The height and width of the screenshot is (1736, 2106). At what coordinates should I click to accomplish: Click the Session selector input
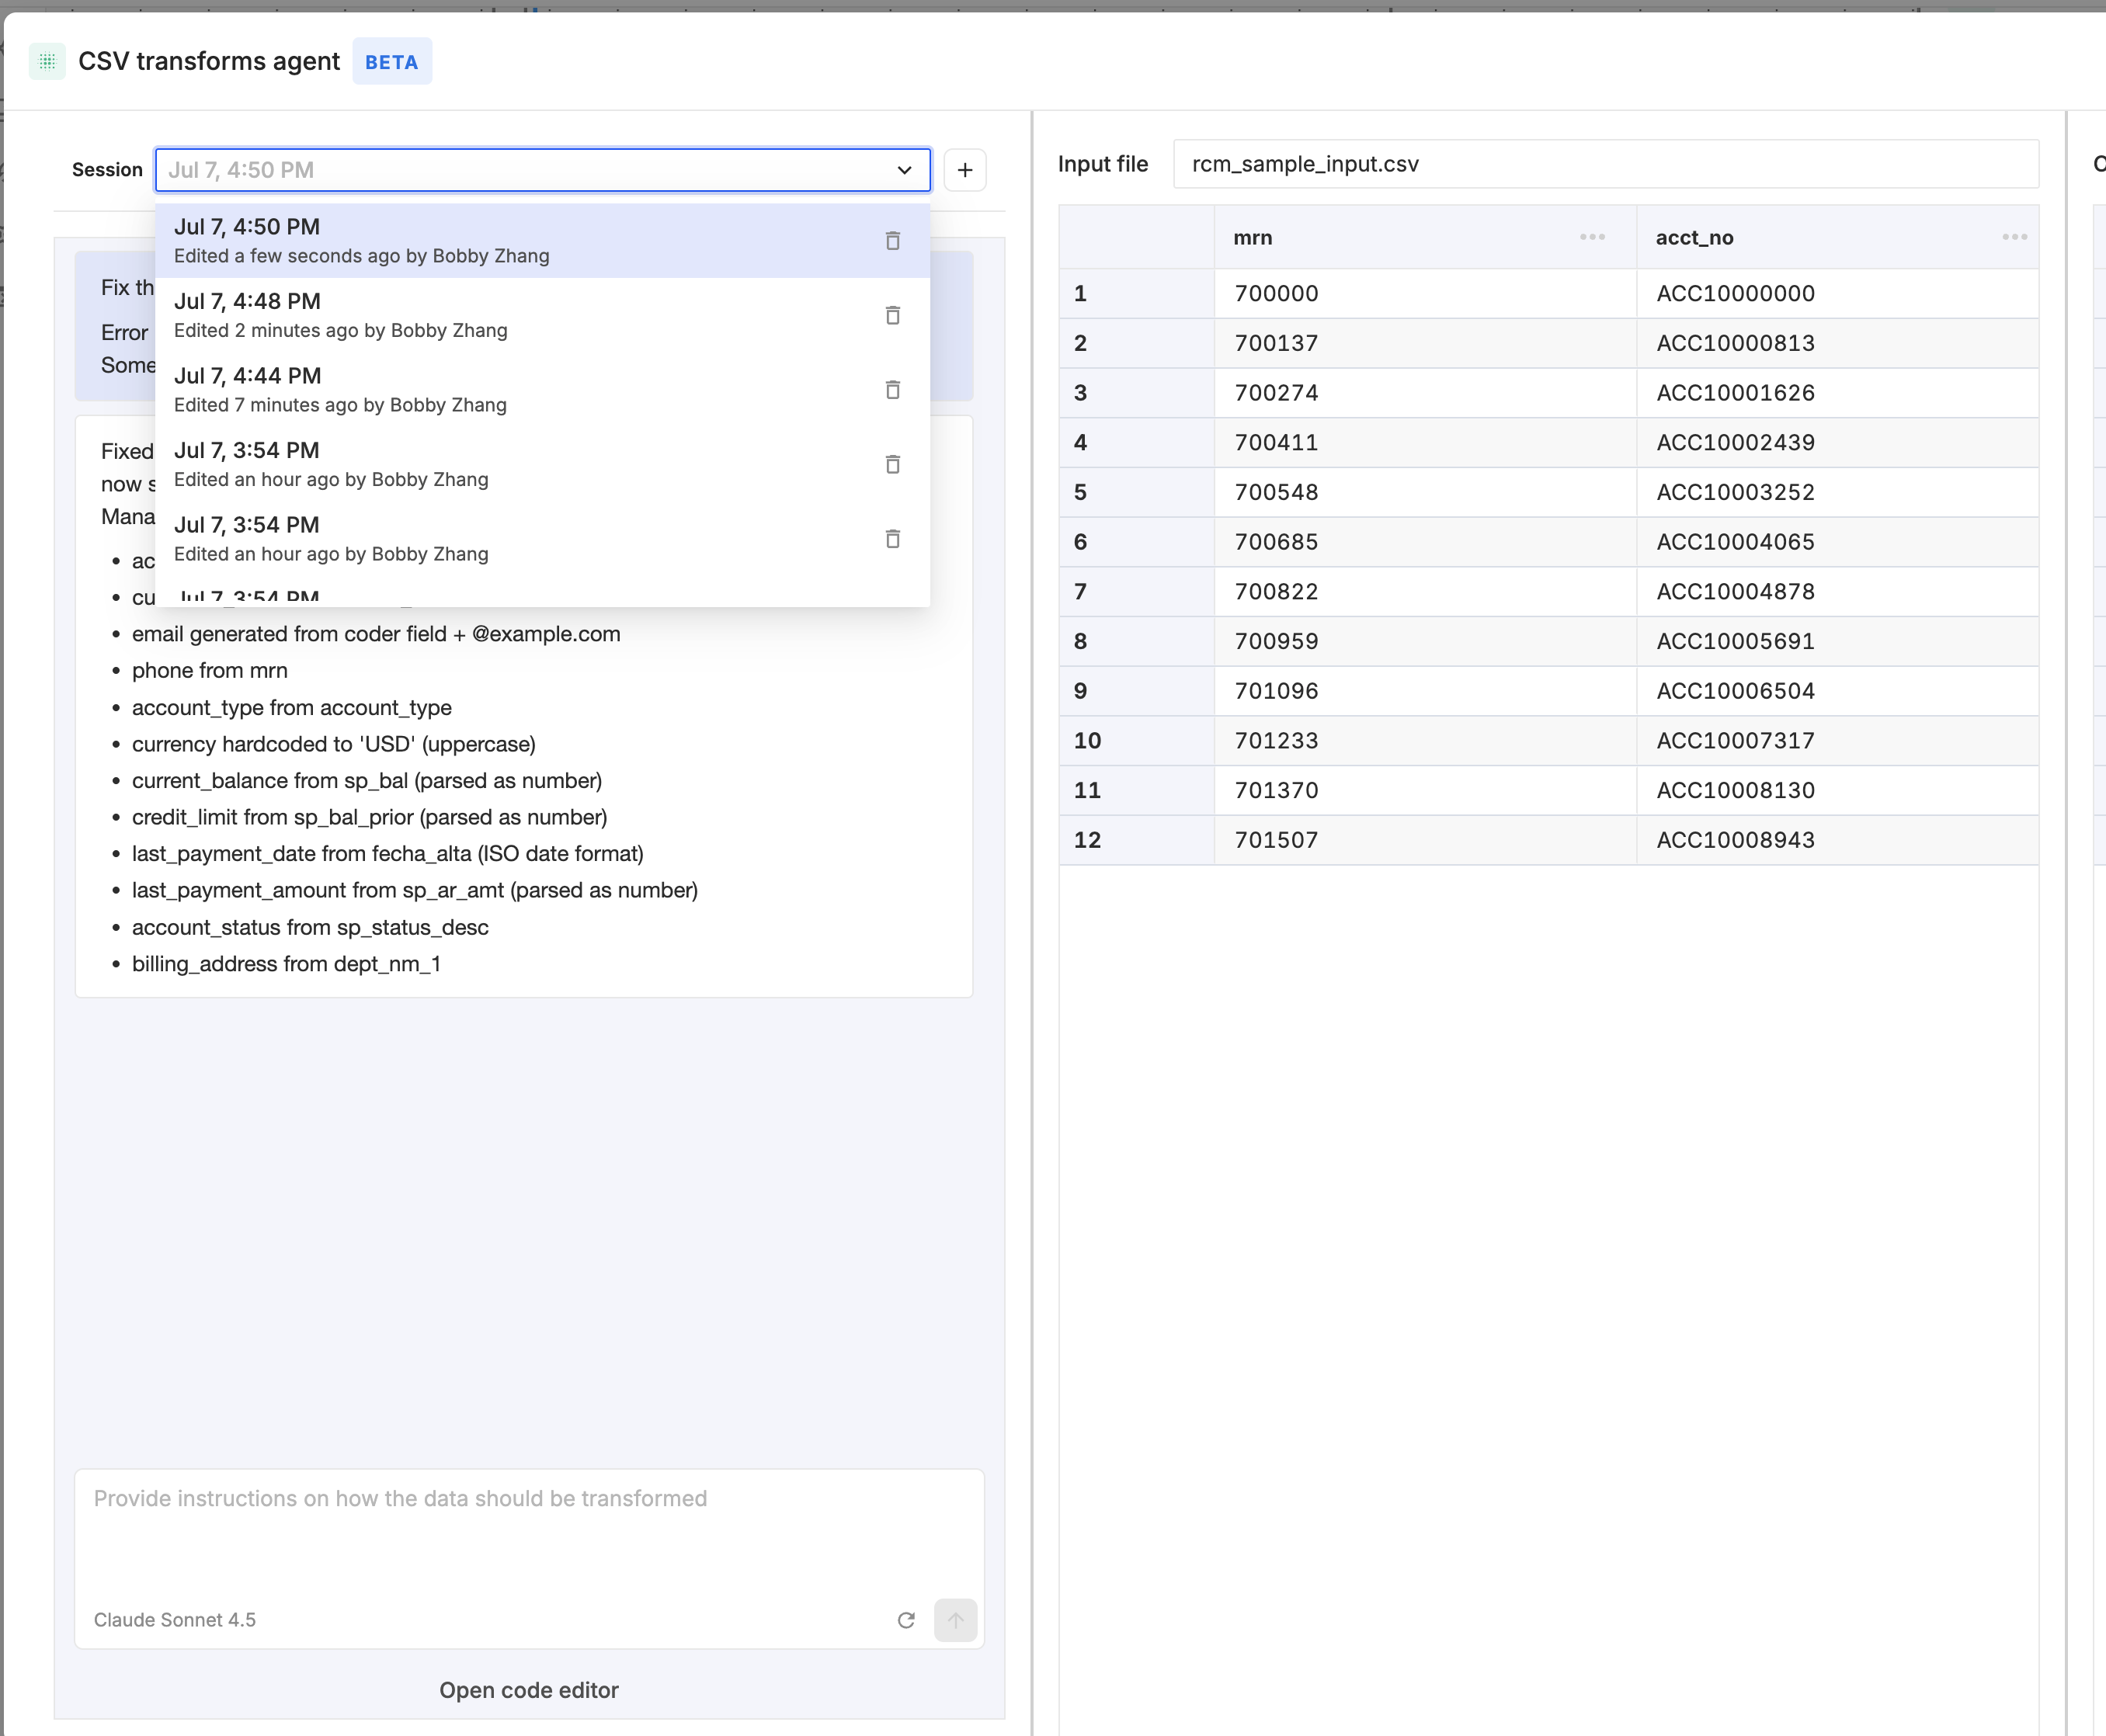pos(543,170)
